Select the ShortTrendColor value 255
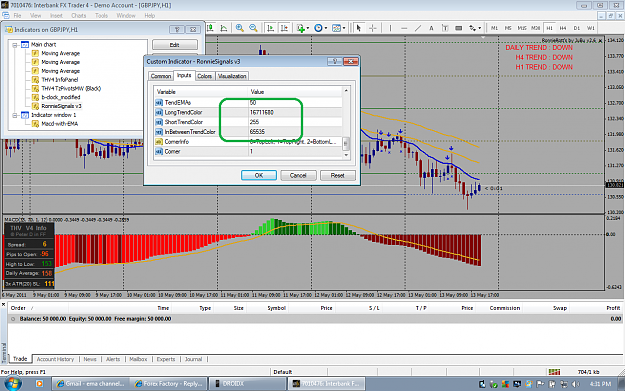This screenshot has height=391, width=625. coord(254,122)
